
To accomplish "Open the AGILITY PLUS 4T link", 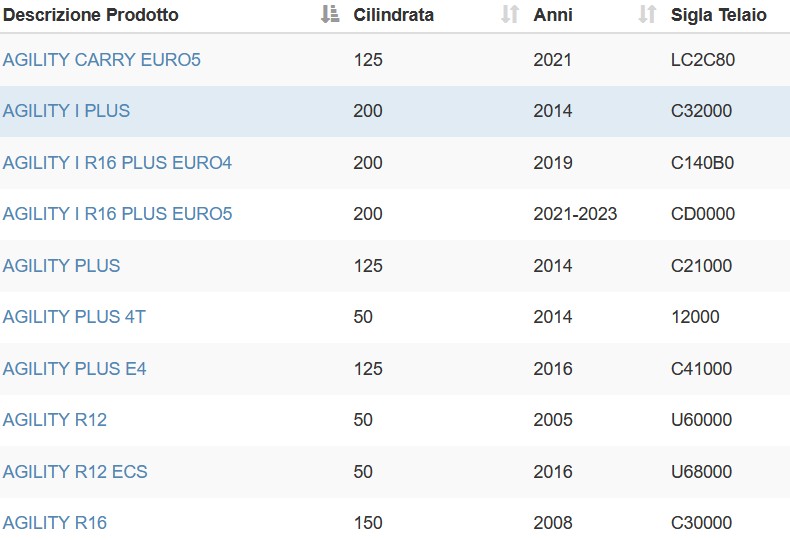I will pos(74,317).
